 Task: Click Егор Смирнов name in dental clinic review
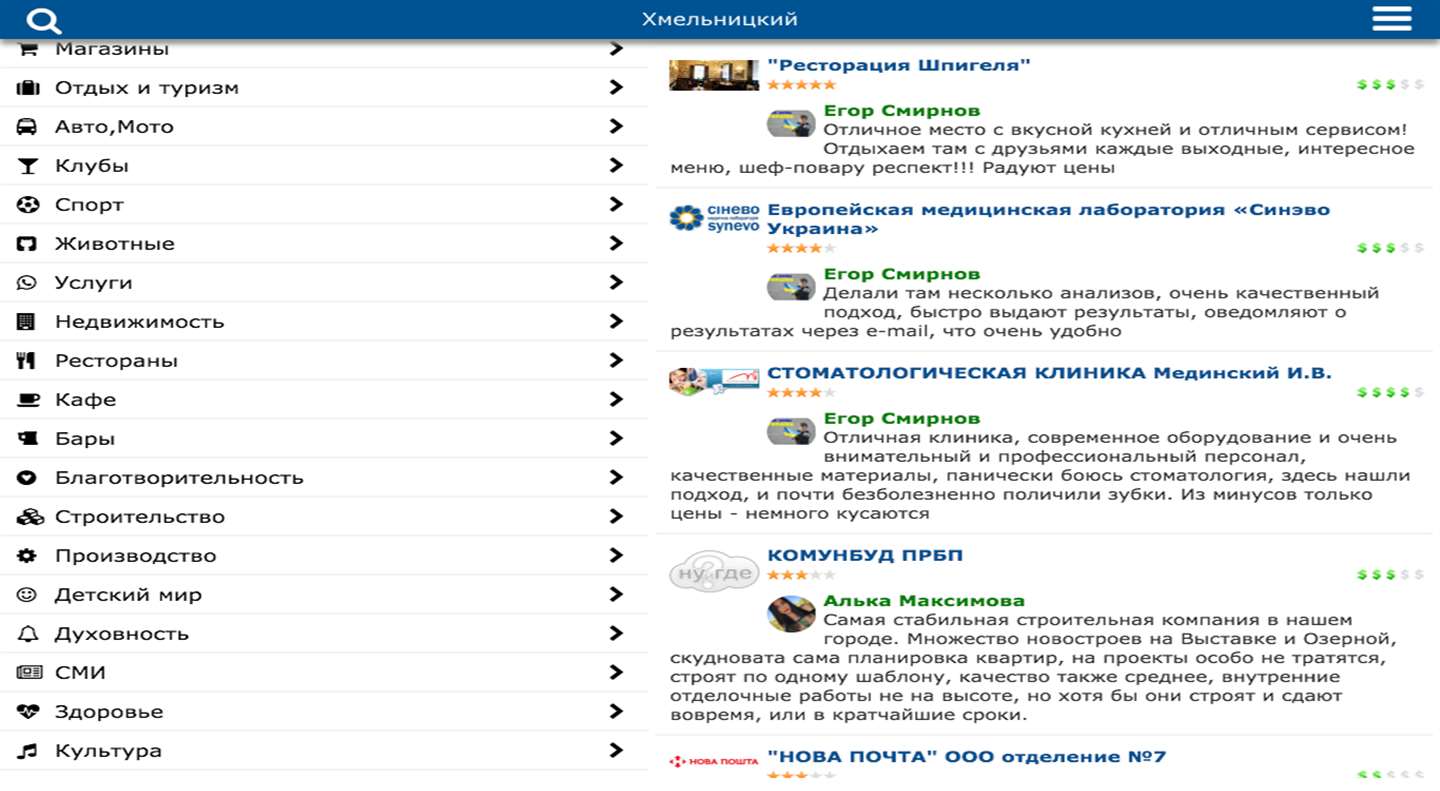(x=901, y=418)
